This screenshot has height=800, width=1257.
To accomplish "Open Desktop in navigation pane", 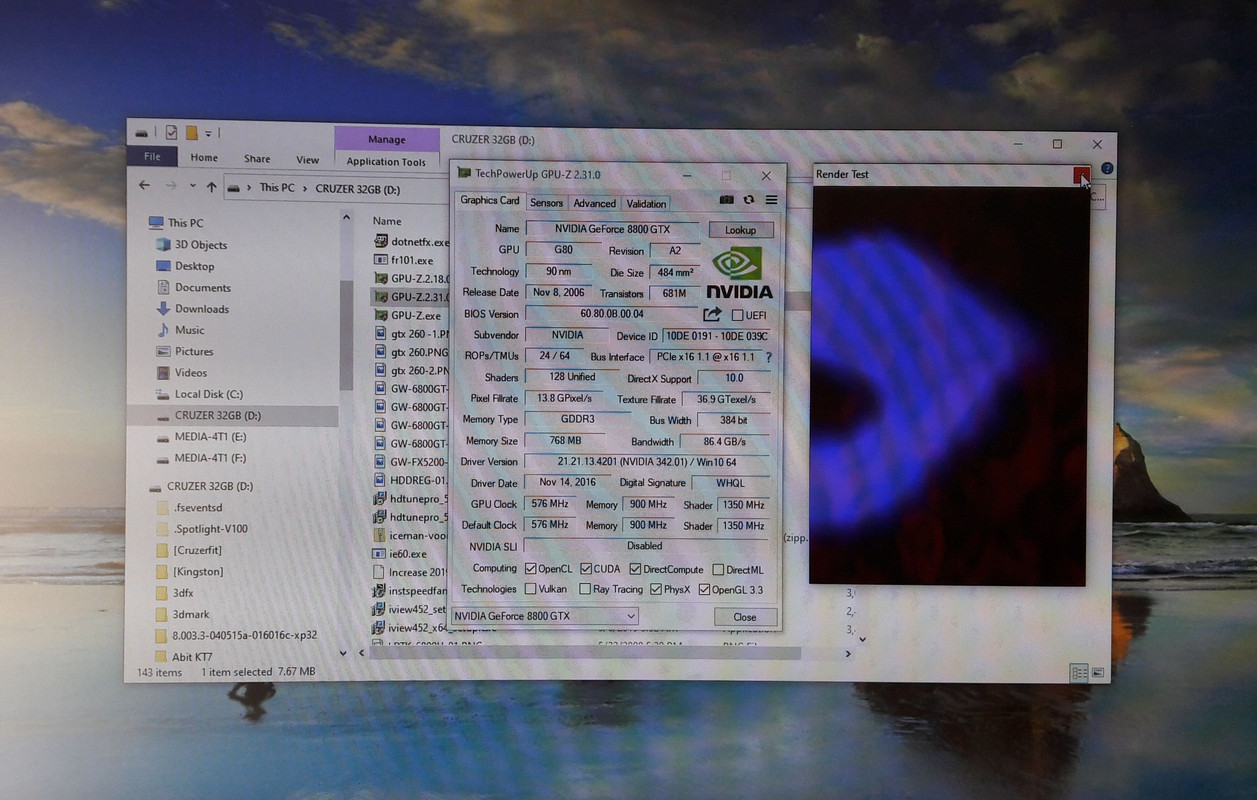I will click(x=185, y=266).
